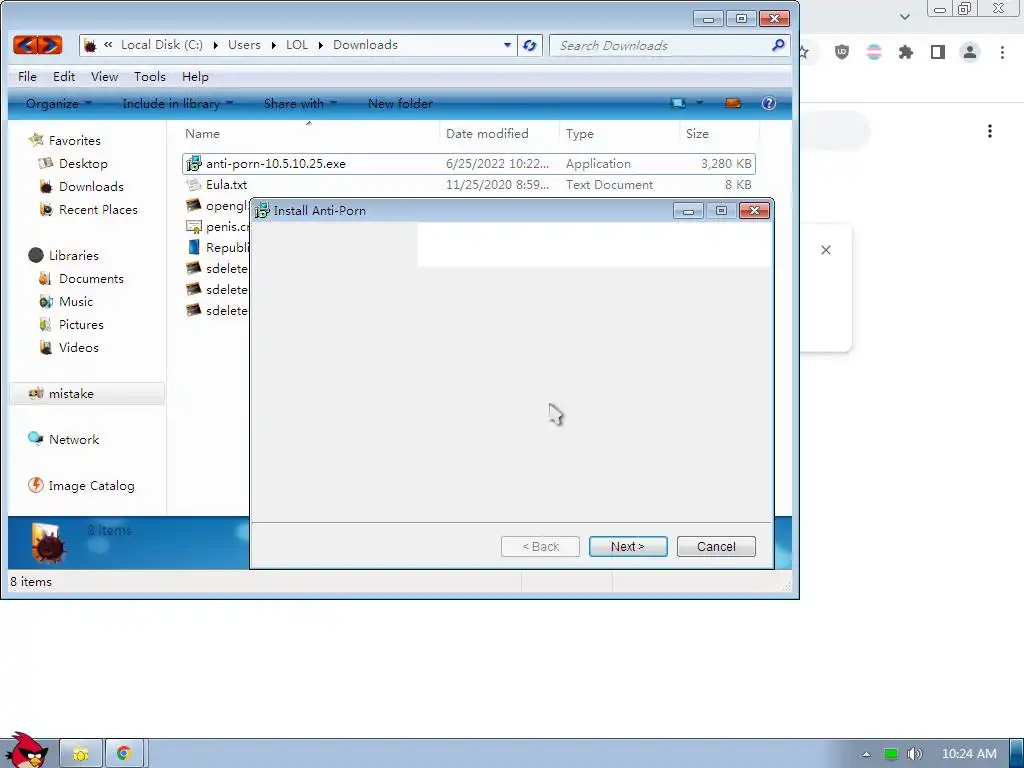The height and width of the screenshot is (768, 1024).
Task: Click the Pictures library icon
Action: [x=46, y=325]
